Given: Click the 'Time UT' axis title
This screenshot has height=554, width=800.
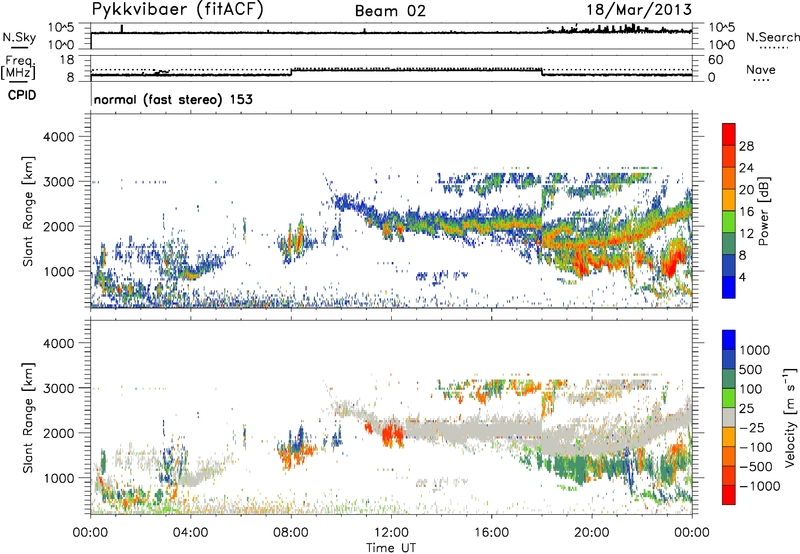Looking at the screenshot, I should [x=391, y=547].
